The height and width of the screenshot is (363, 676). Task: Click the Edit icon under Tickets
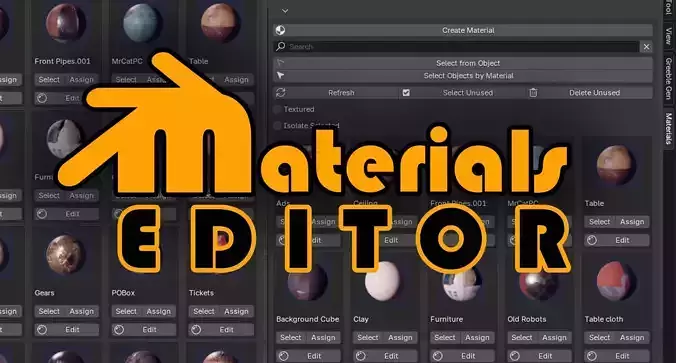pyautogui.click(x=196, y=330)
